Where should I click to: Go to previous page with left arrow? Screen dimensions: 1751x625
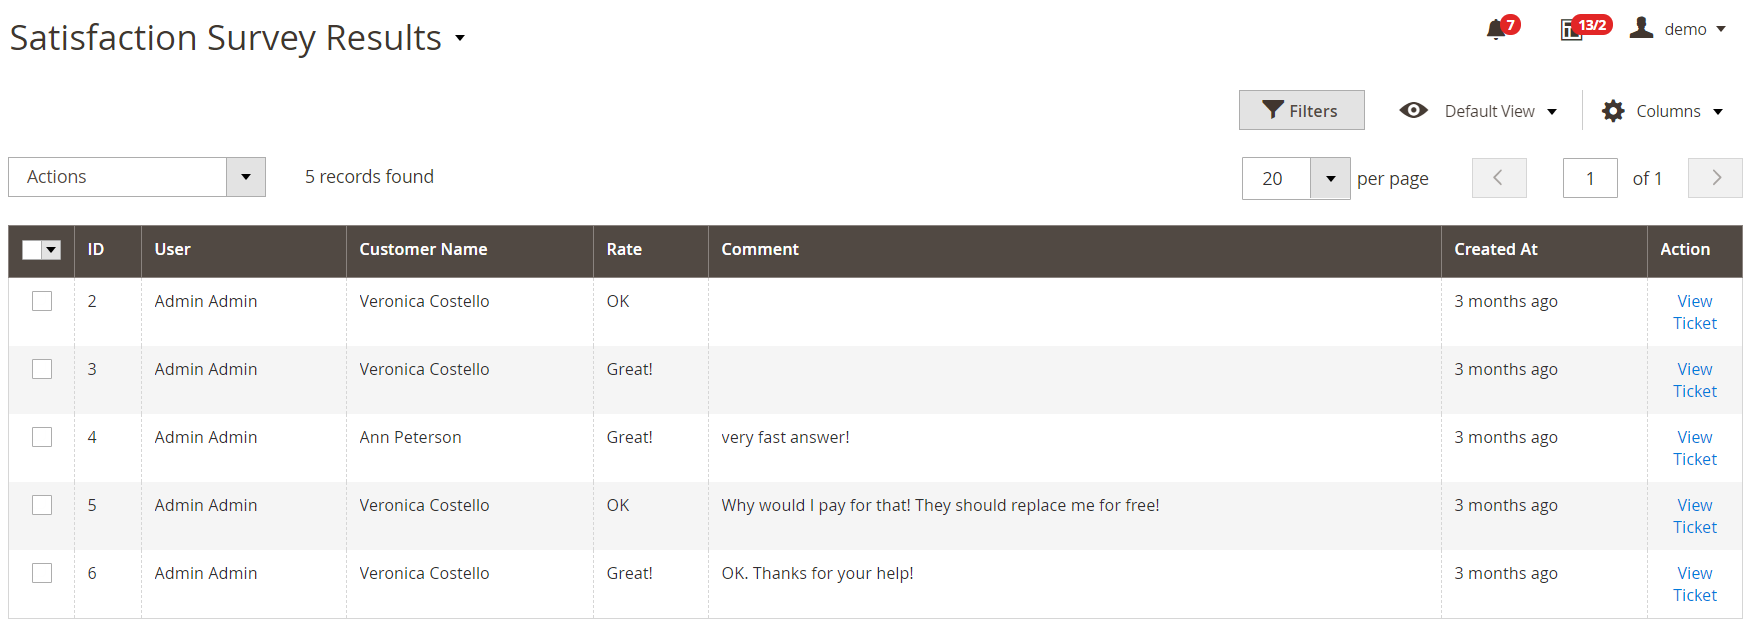point(1498,178)
